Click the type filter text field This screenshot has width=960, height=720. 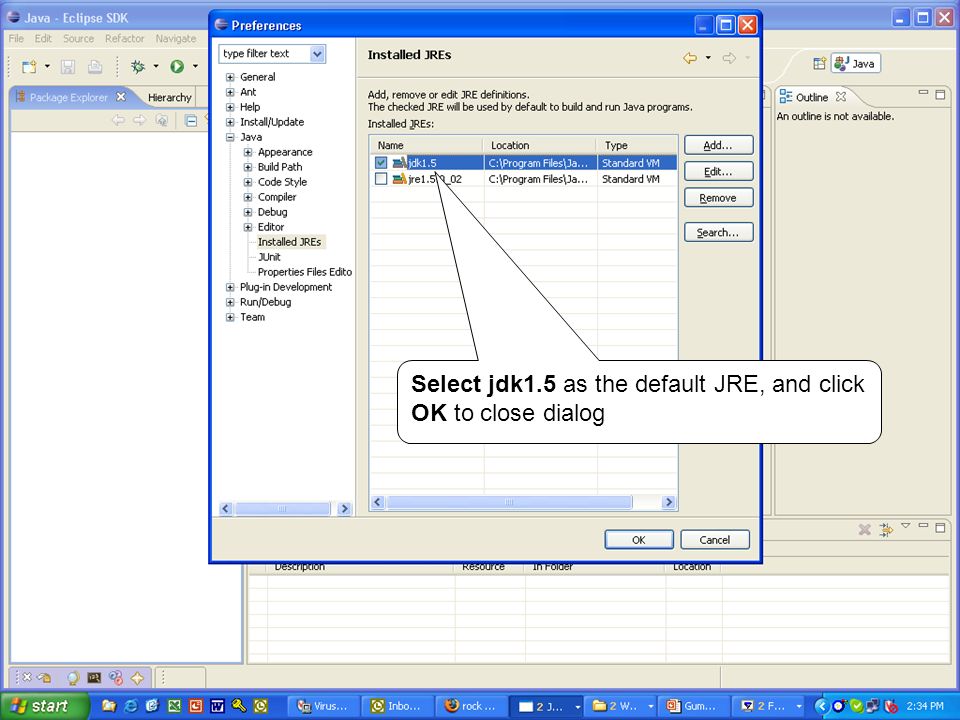(265, 54)
